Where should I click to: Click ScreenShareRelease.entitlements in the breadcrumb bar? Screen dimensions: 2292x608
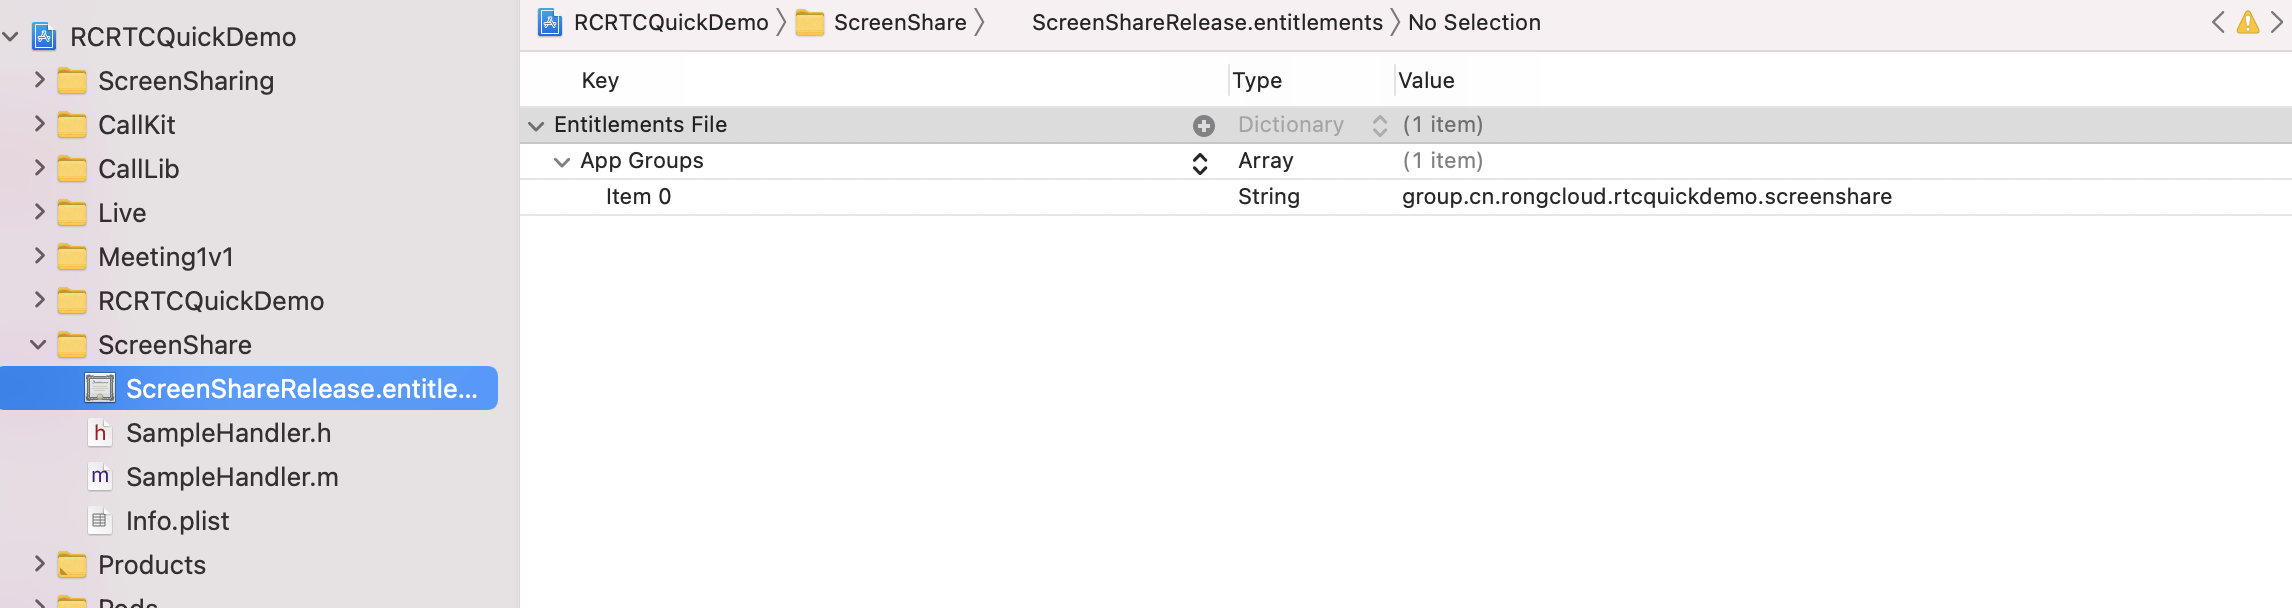pyautogui.click(x=1207, y=22)
